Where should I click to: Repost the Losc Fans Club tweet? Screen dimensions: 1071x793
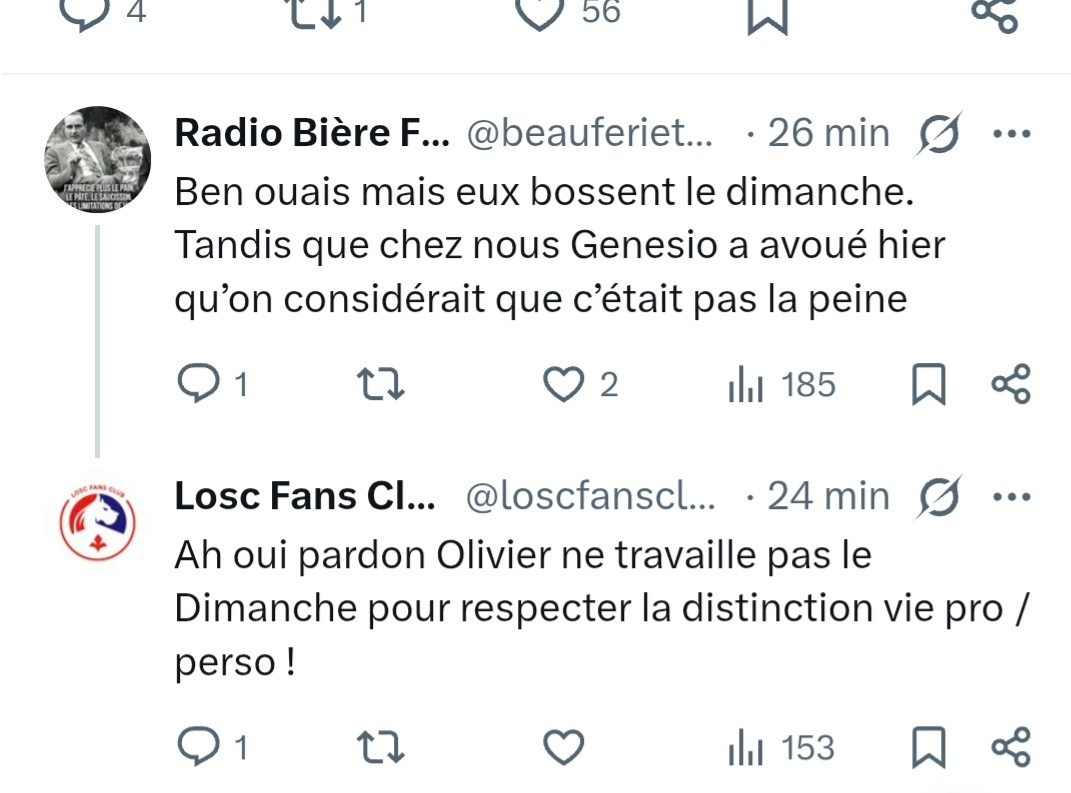coord(380,747)
